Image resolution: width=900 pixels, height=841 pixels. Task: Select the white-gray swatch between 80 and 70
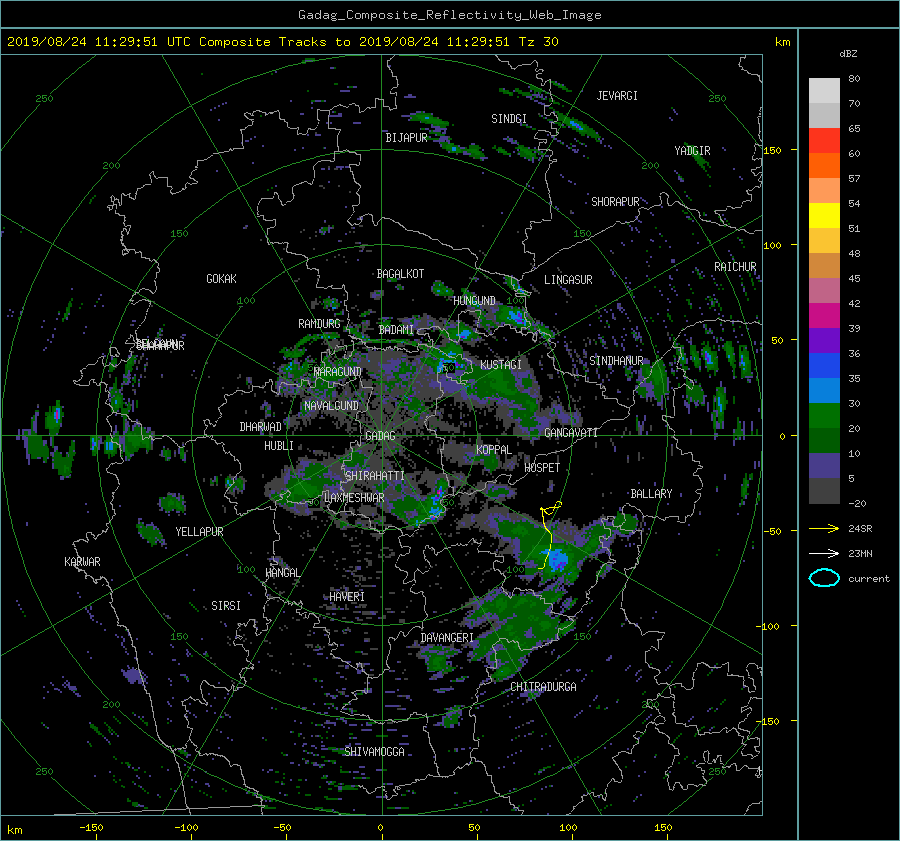coord(824,91)
